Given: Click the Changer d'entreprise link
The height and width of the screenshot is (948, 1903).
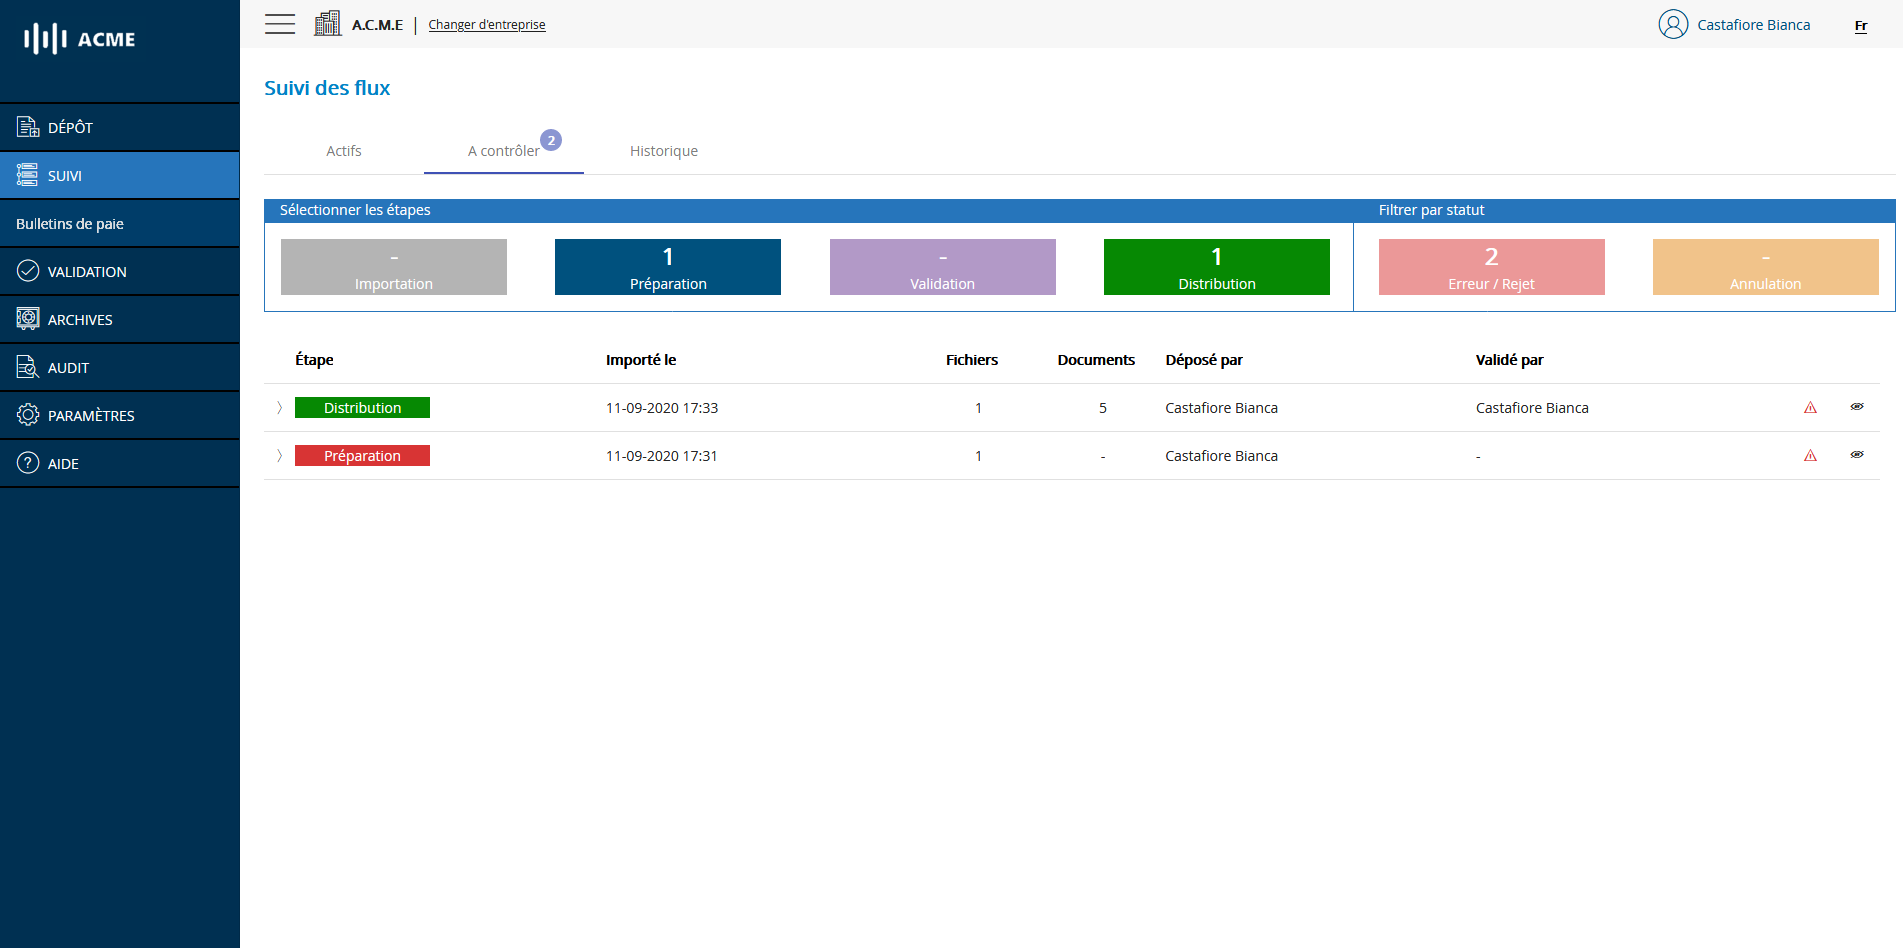Looking at the screenshot, I should tap(487, 25).
